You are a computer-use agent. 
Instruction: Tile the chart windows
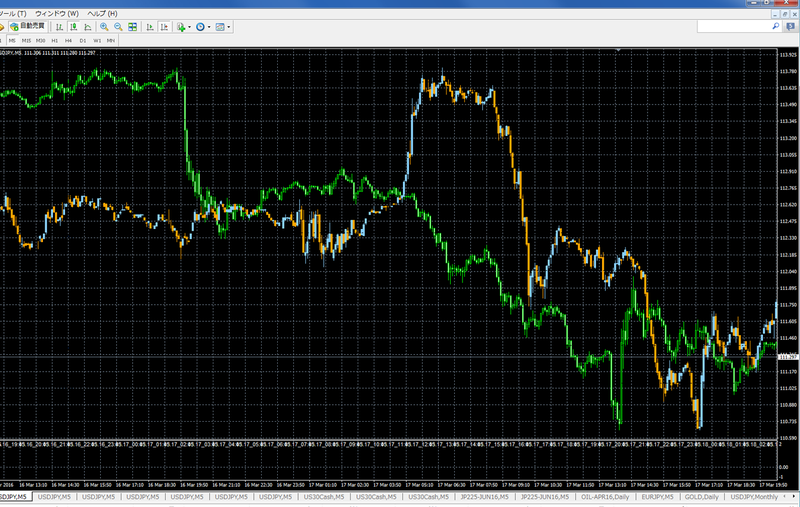[133, 27]
